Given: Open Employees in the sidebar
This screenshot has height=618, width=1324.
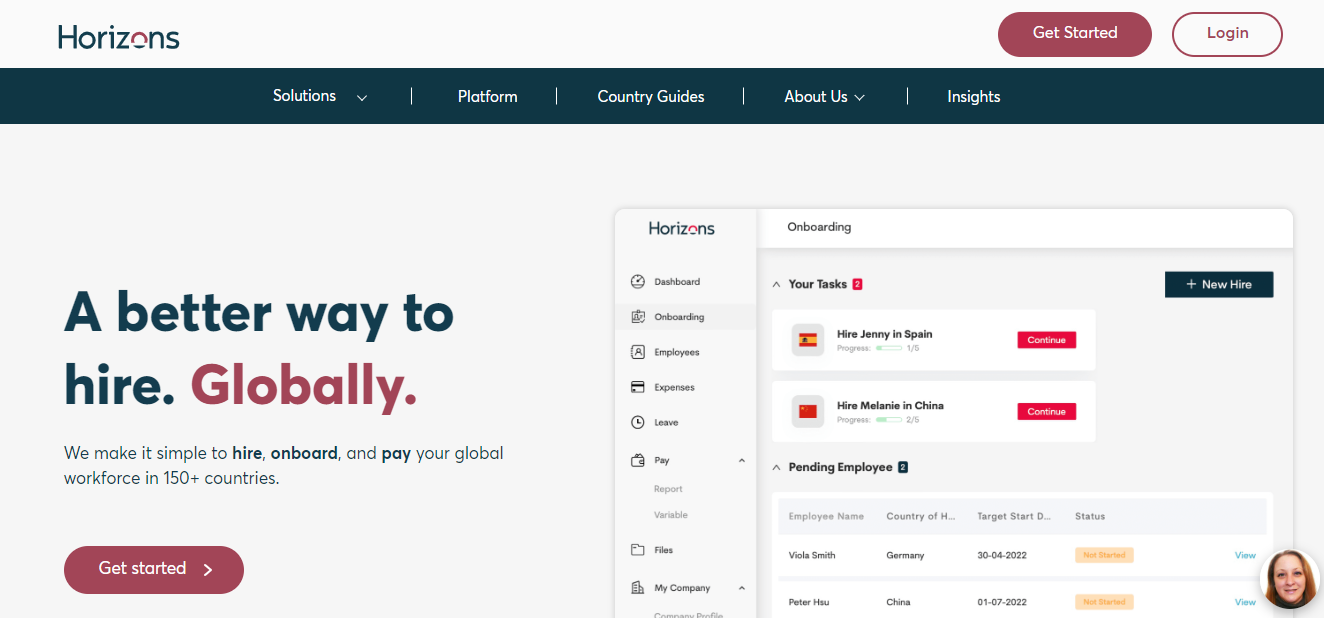Looking at the screenshot, I should click(x=677, y=352).
